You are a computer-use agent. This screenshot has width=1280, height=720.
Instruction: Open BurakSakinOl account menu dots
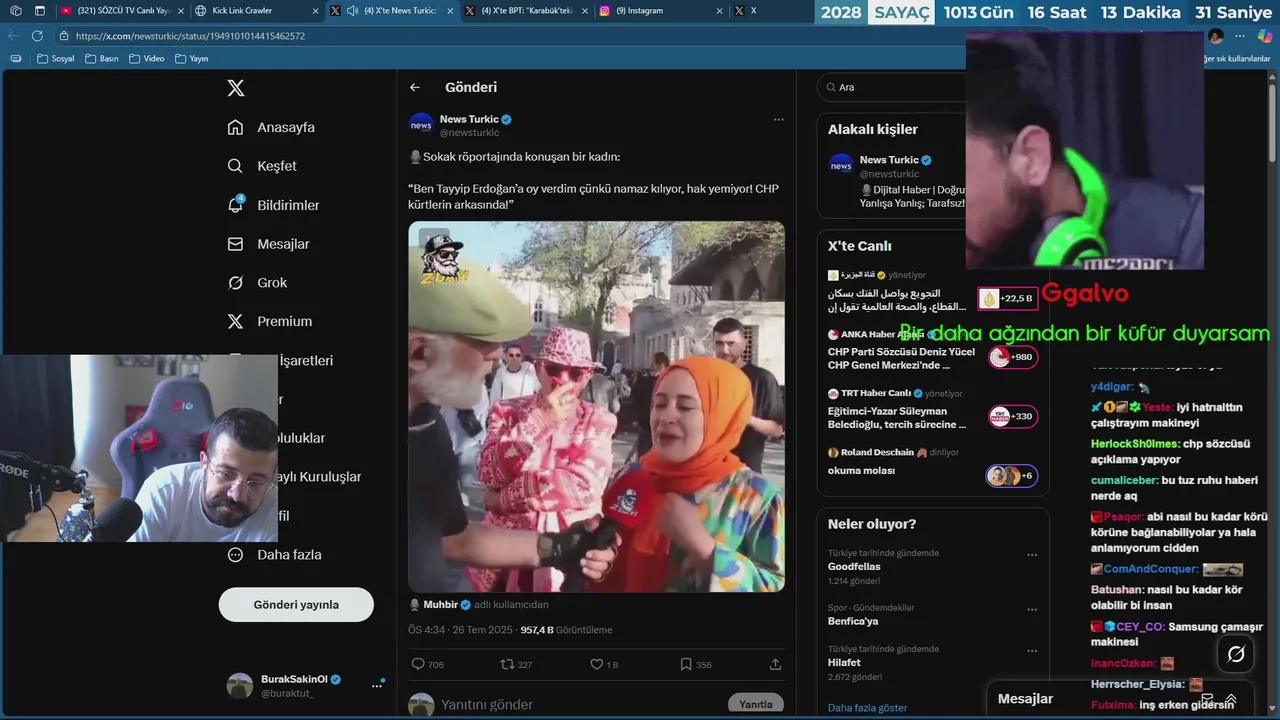click(x=377, y=685)
